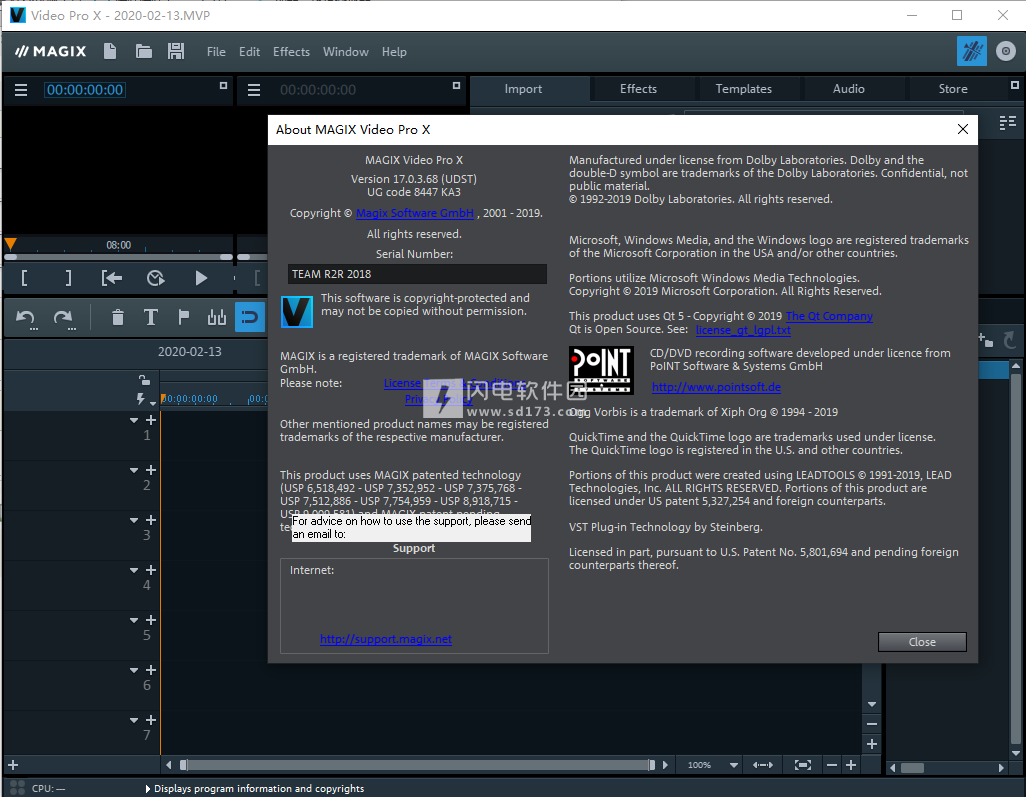Open a project with the folder icon
The width and height of the screenshot is (1026, 797).
point(143,51)
